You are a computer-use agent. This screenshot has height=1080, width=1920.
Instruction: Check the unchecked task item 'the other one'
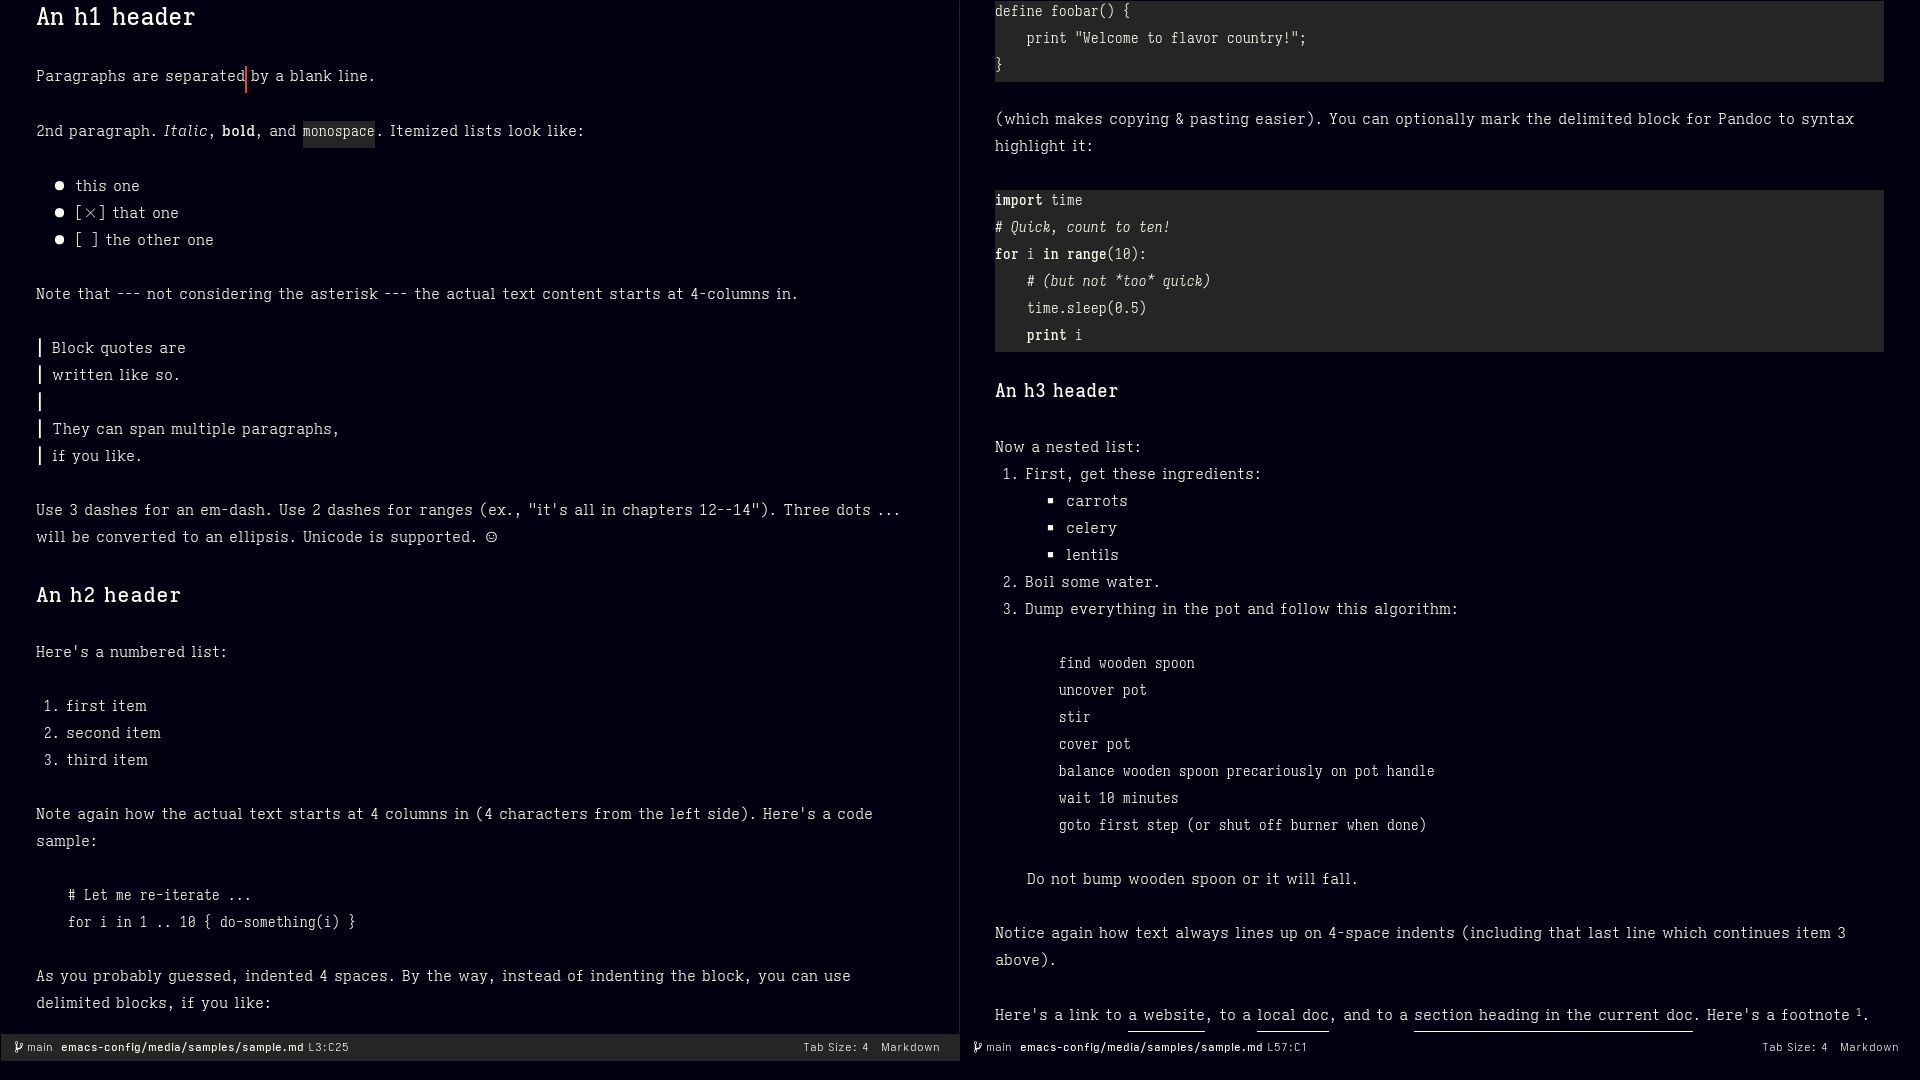coord(86,239)
